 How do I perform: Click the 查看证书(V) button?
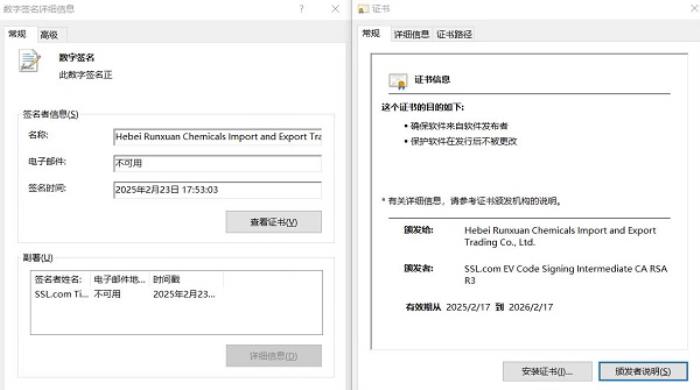[274, 222]
